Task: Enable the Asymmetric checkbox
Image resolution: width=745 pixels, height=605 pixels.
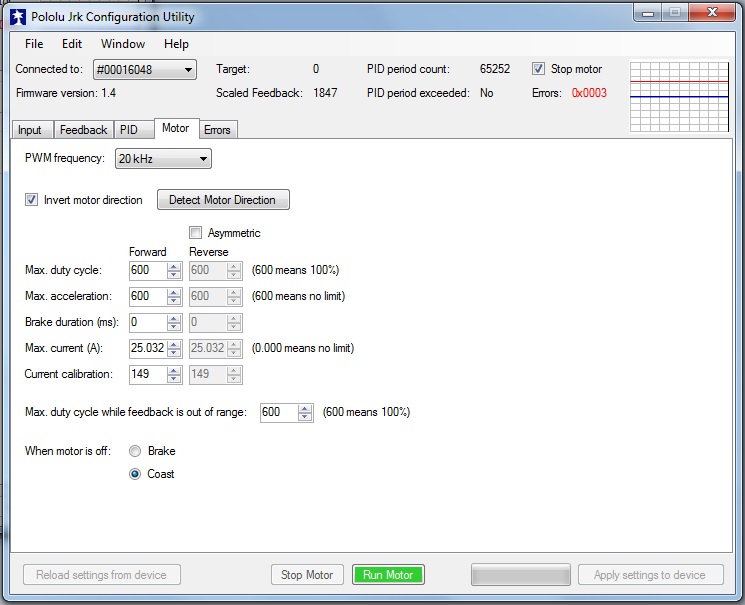Action: [195, 232]
